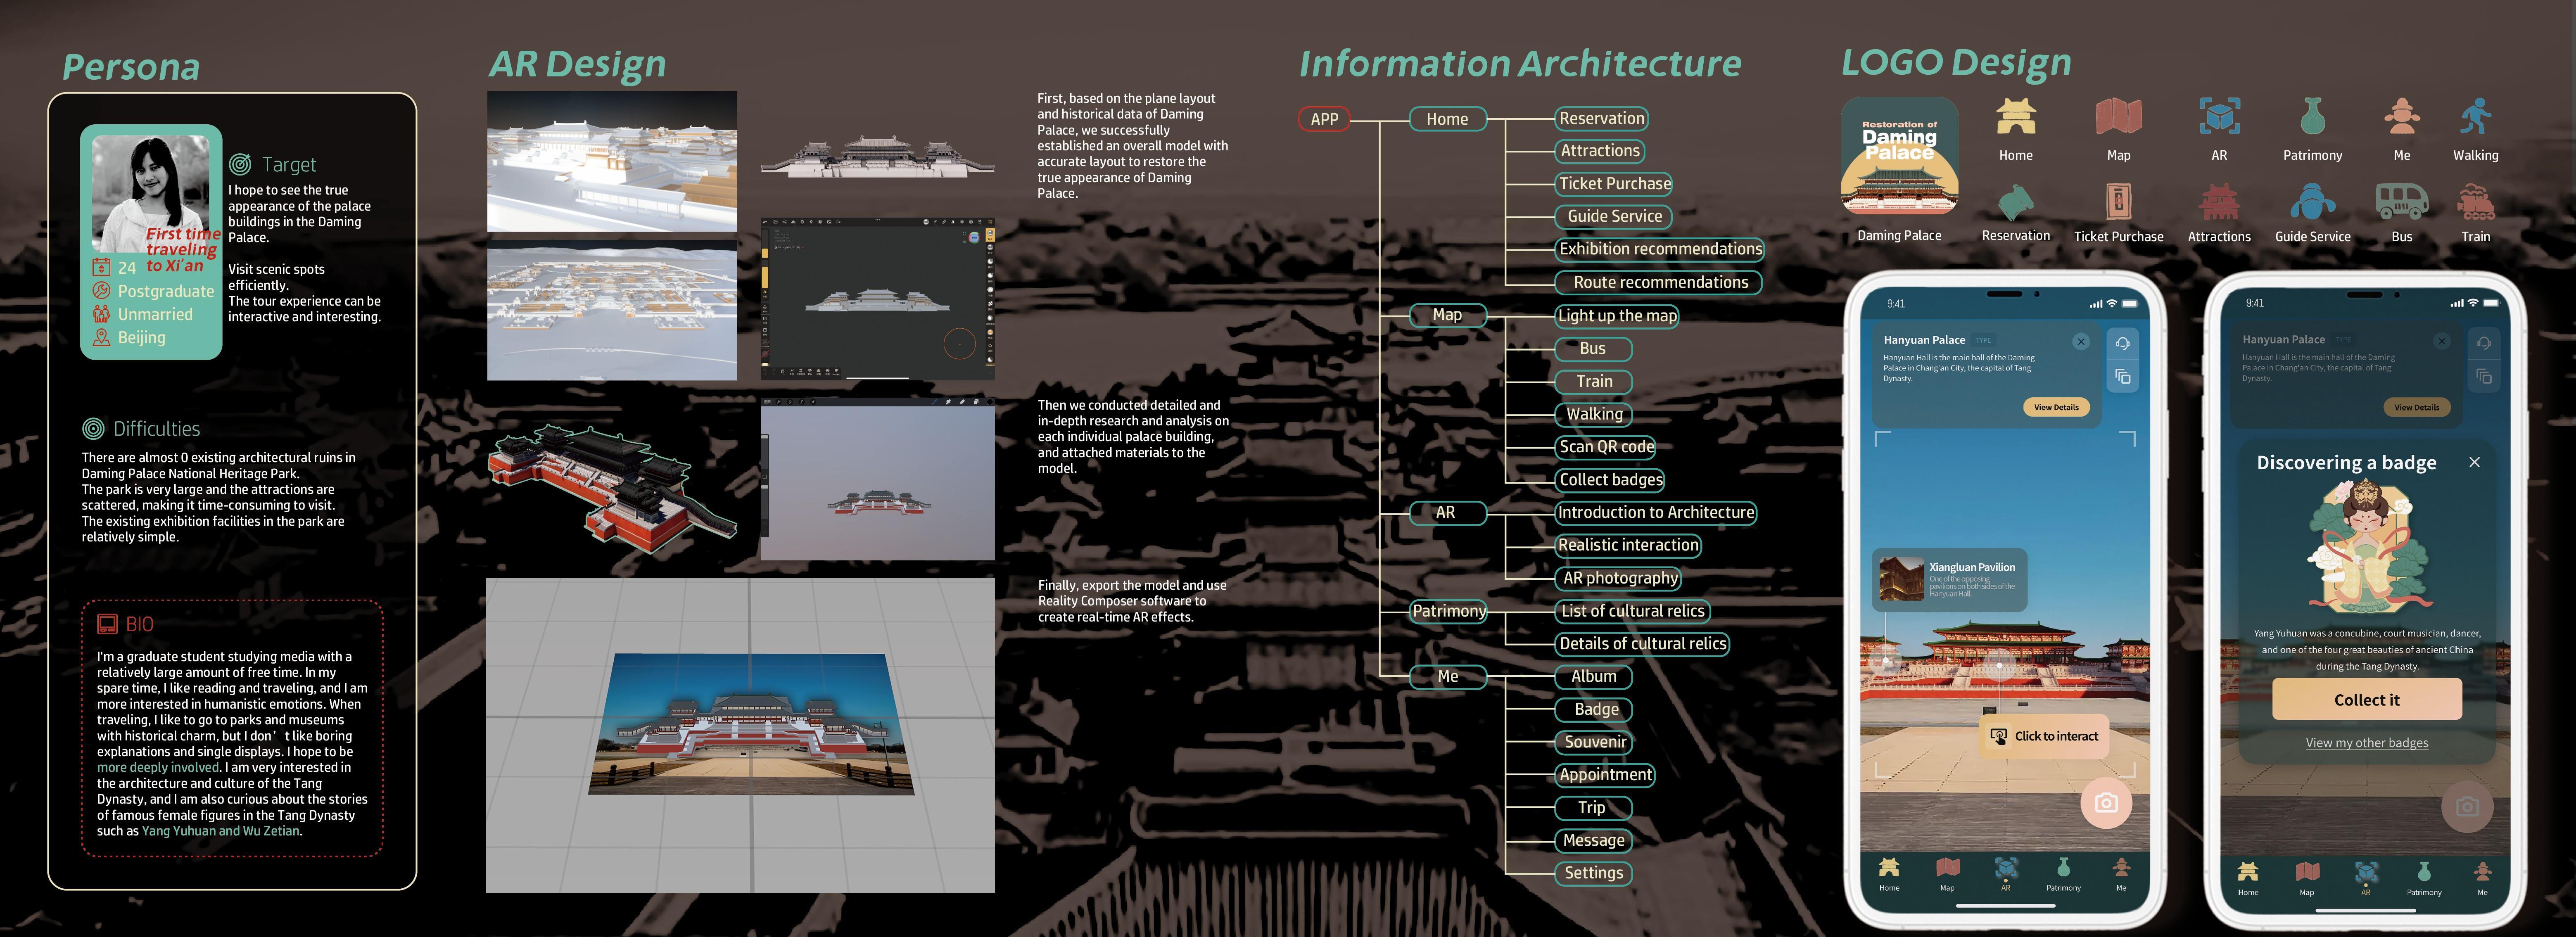Click the Restoration of Daming Palace app logo
2576x937 pixels.
(x=1899, y=156)
